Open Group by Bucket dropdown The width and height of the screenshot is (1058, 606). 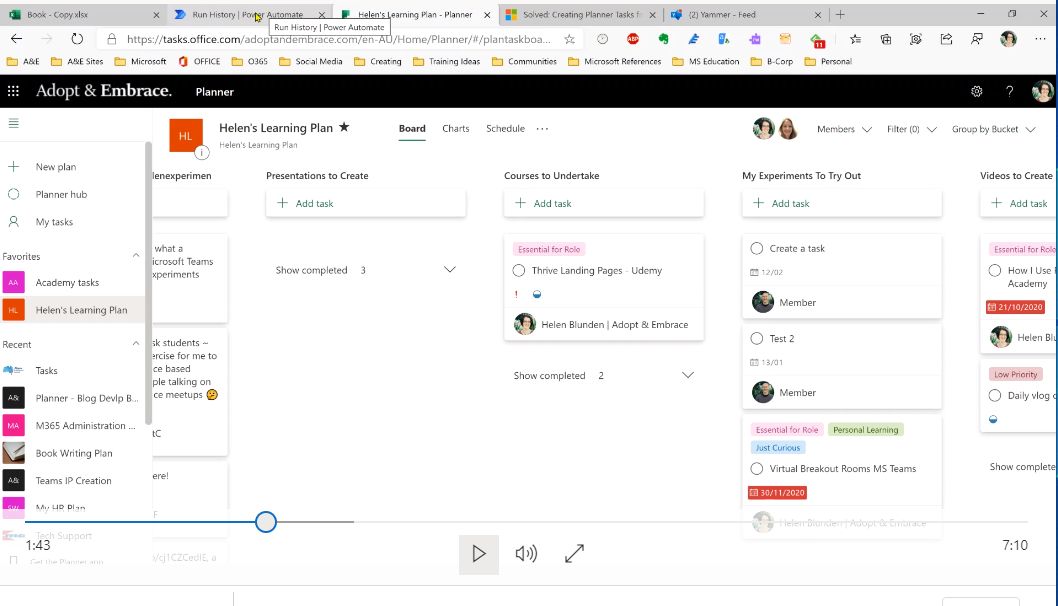[x=993, y=129]
